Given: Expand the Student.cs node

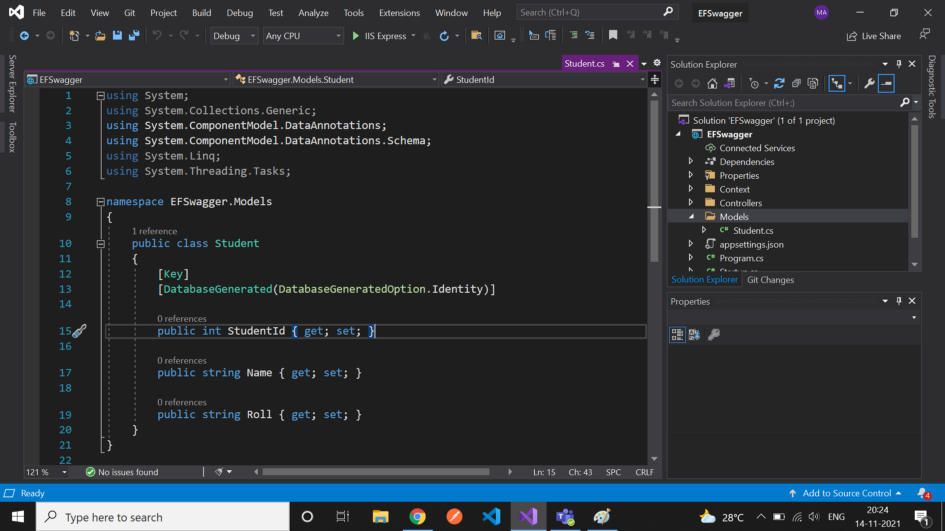Looking at the screenshot, I should [x=704, y=230].
